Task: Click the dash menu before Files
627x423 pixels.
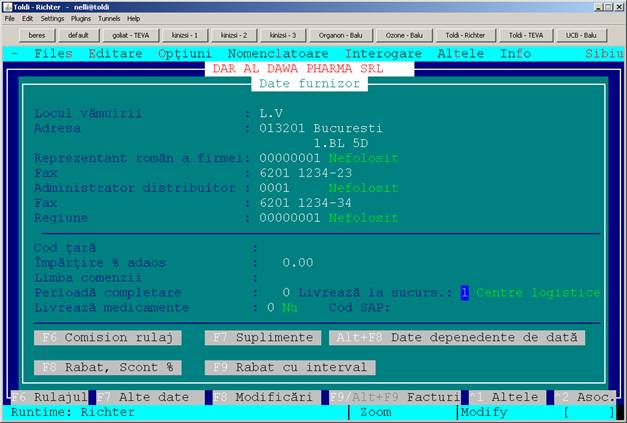Action: click(x=15, y=54)
